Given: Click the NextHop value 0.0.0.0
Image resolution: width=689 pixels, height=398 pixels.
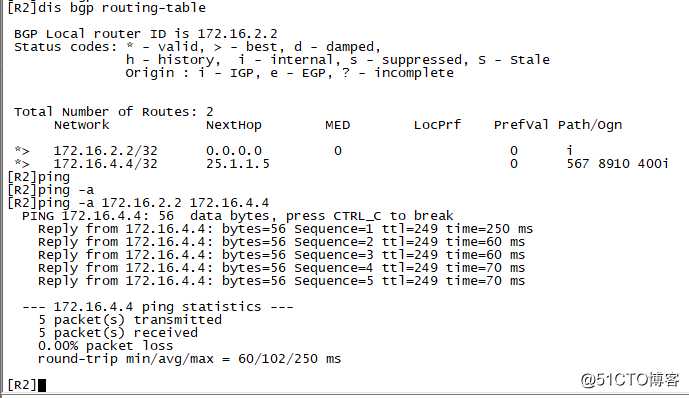Looking at the screenshot, I should tap(234, 151).
